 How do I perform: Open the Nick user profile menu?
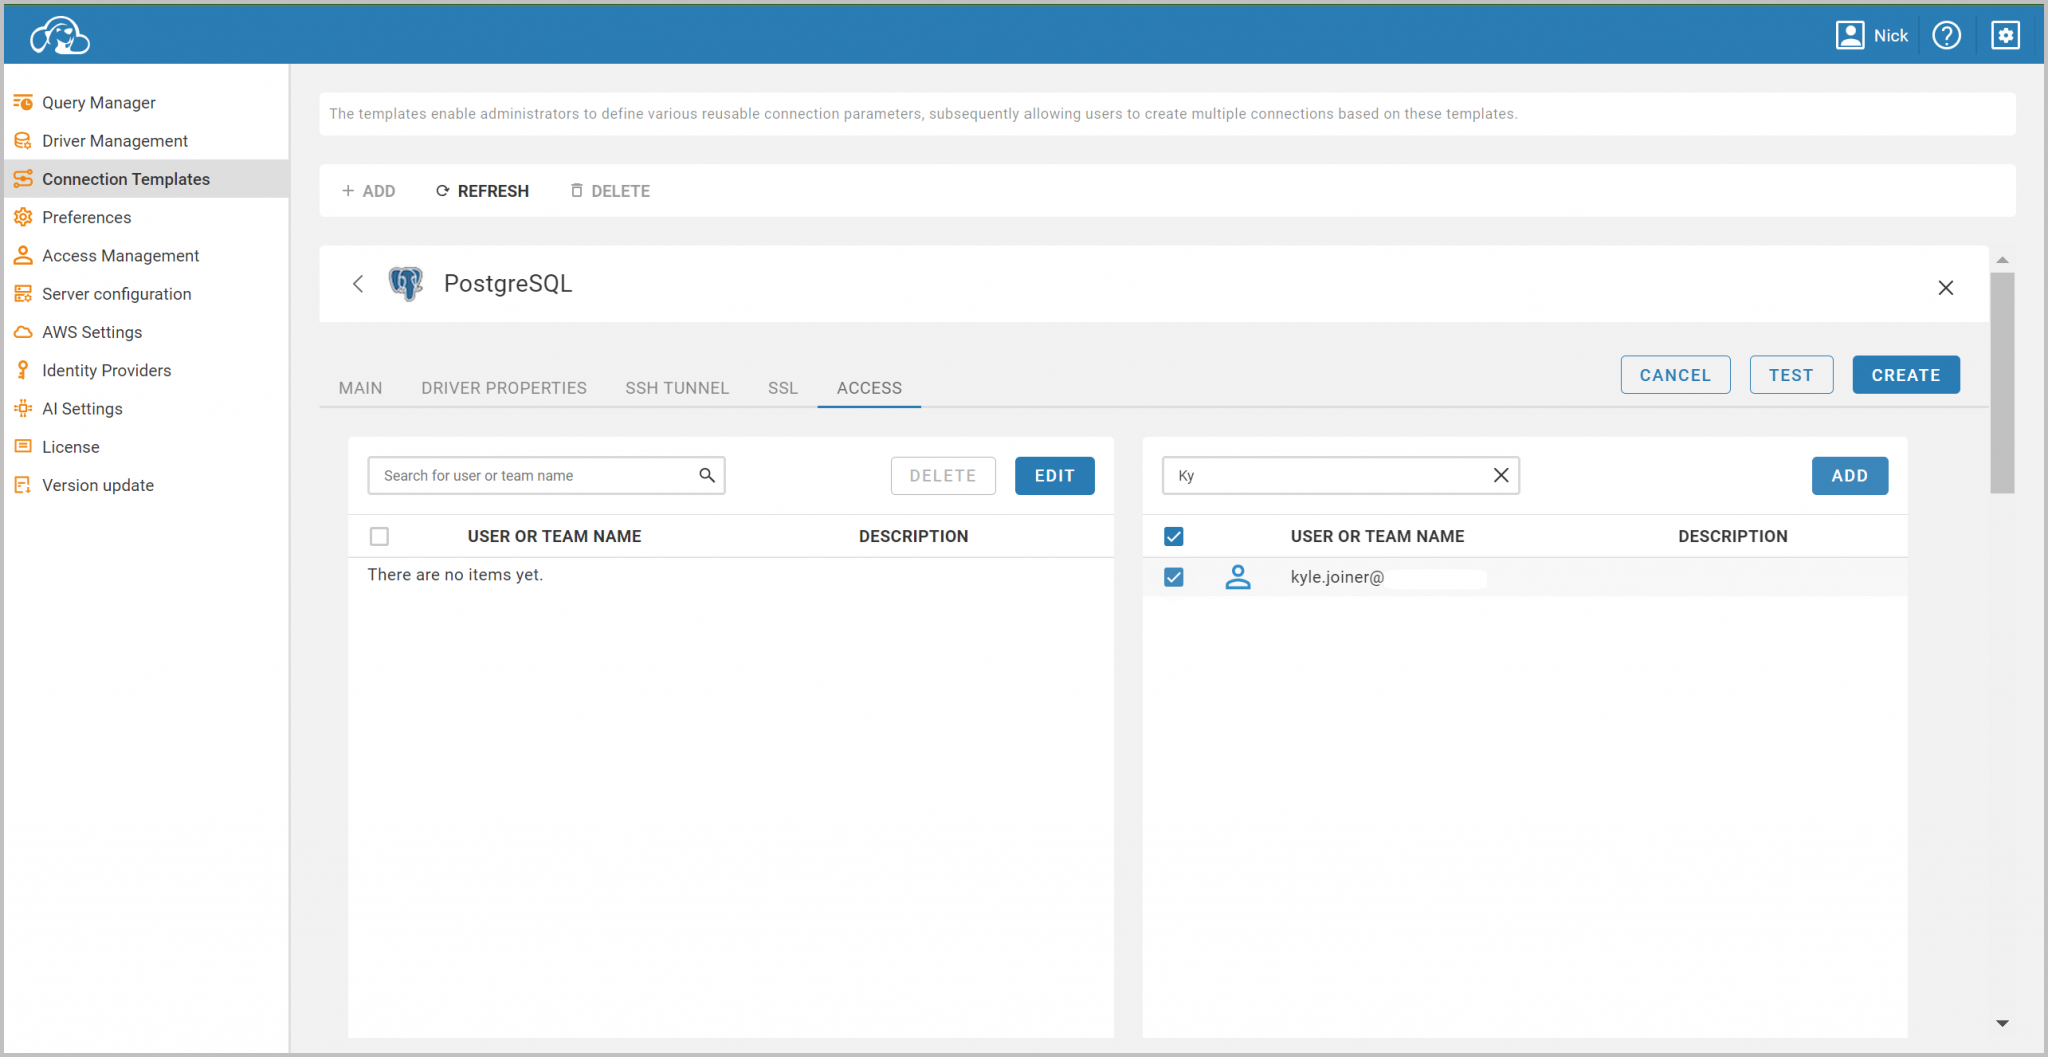[x=1872, y=36]
